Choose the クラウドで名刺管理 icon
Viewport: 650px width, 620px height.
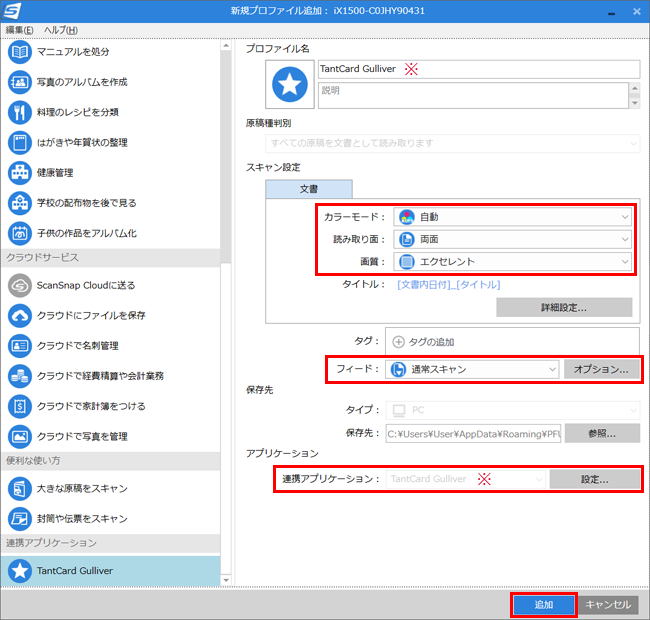(x=19, y=346)
